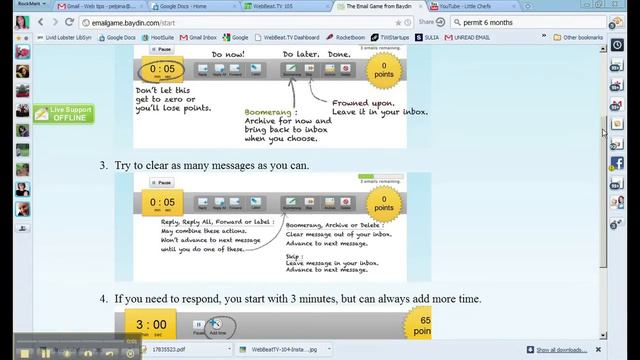Open the profile avatar next to the back arrow
Screen dimensions: 640x360
tap(22, 22)
